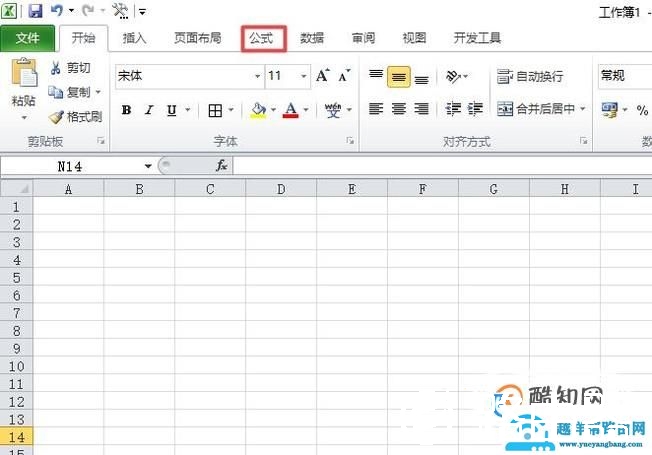This screenshot has width=652, height=455.
Task: Click the 粘贴 paste icon
Action: coord(25,74)
